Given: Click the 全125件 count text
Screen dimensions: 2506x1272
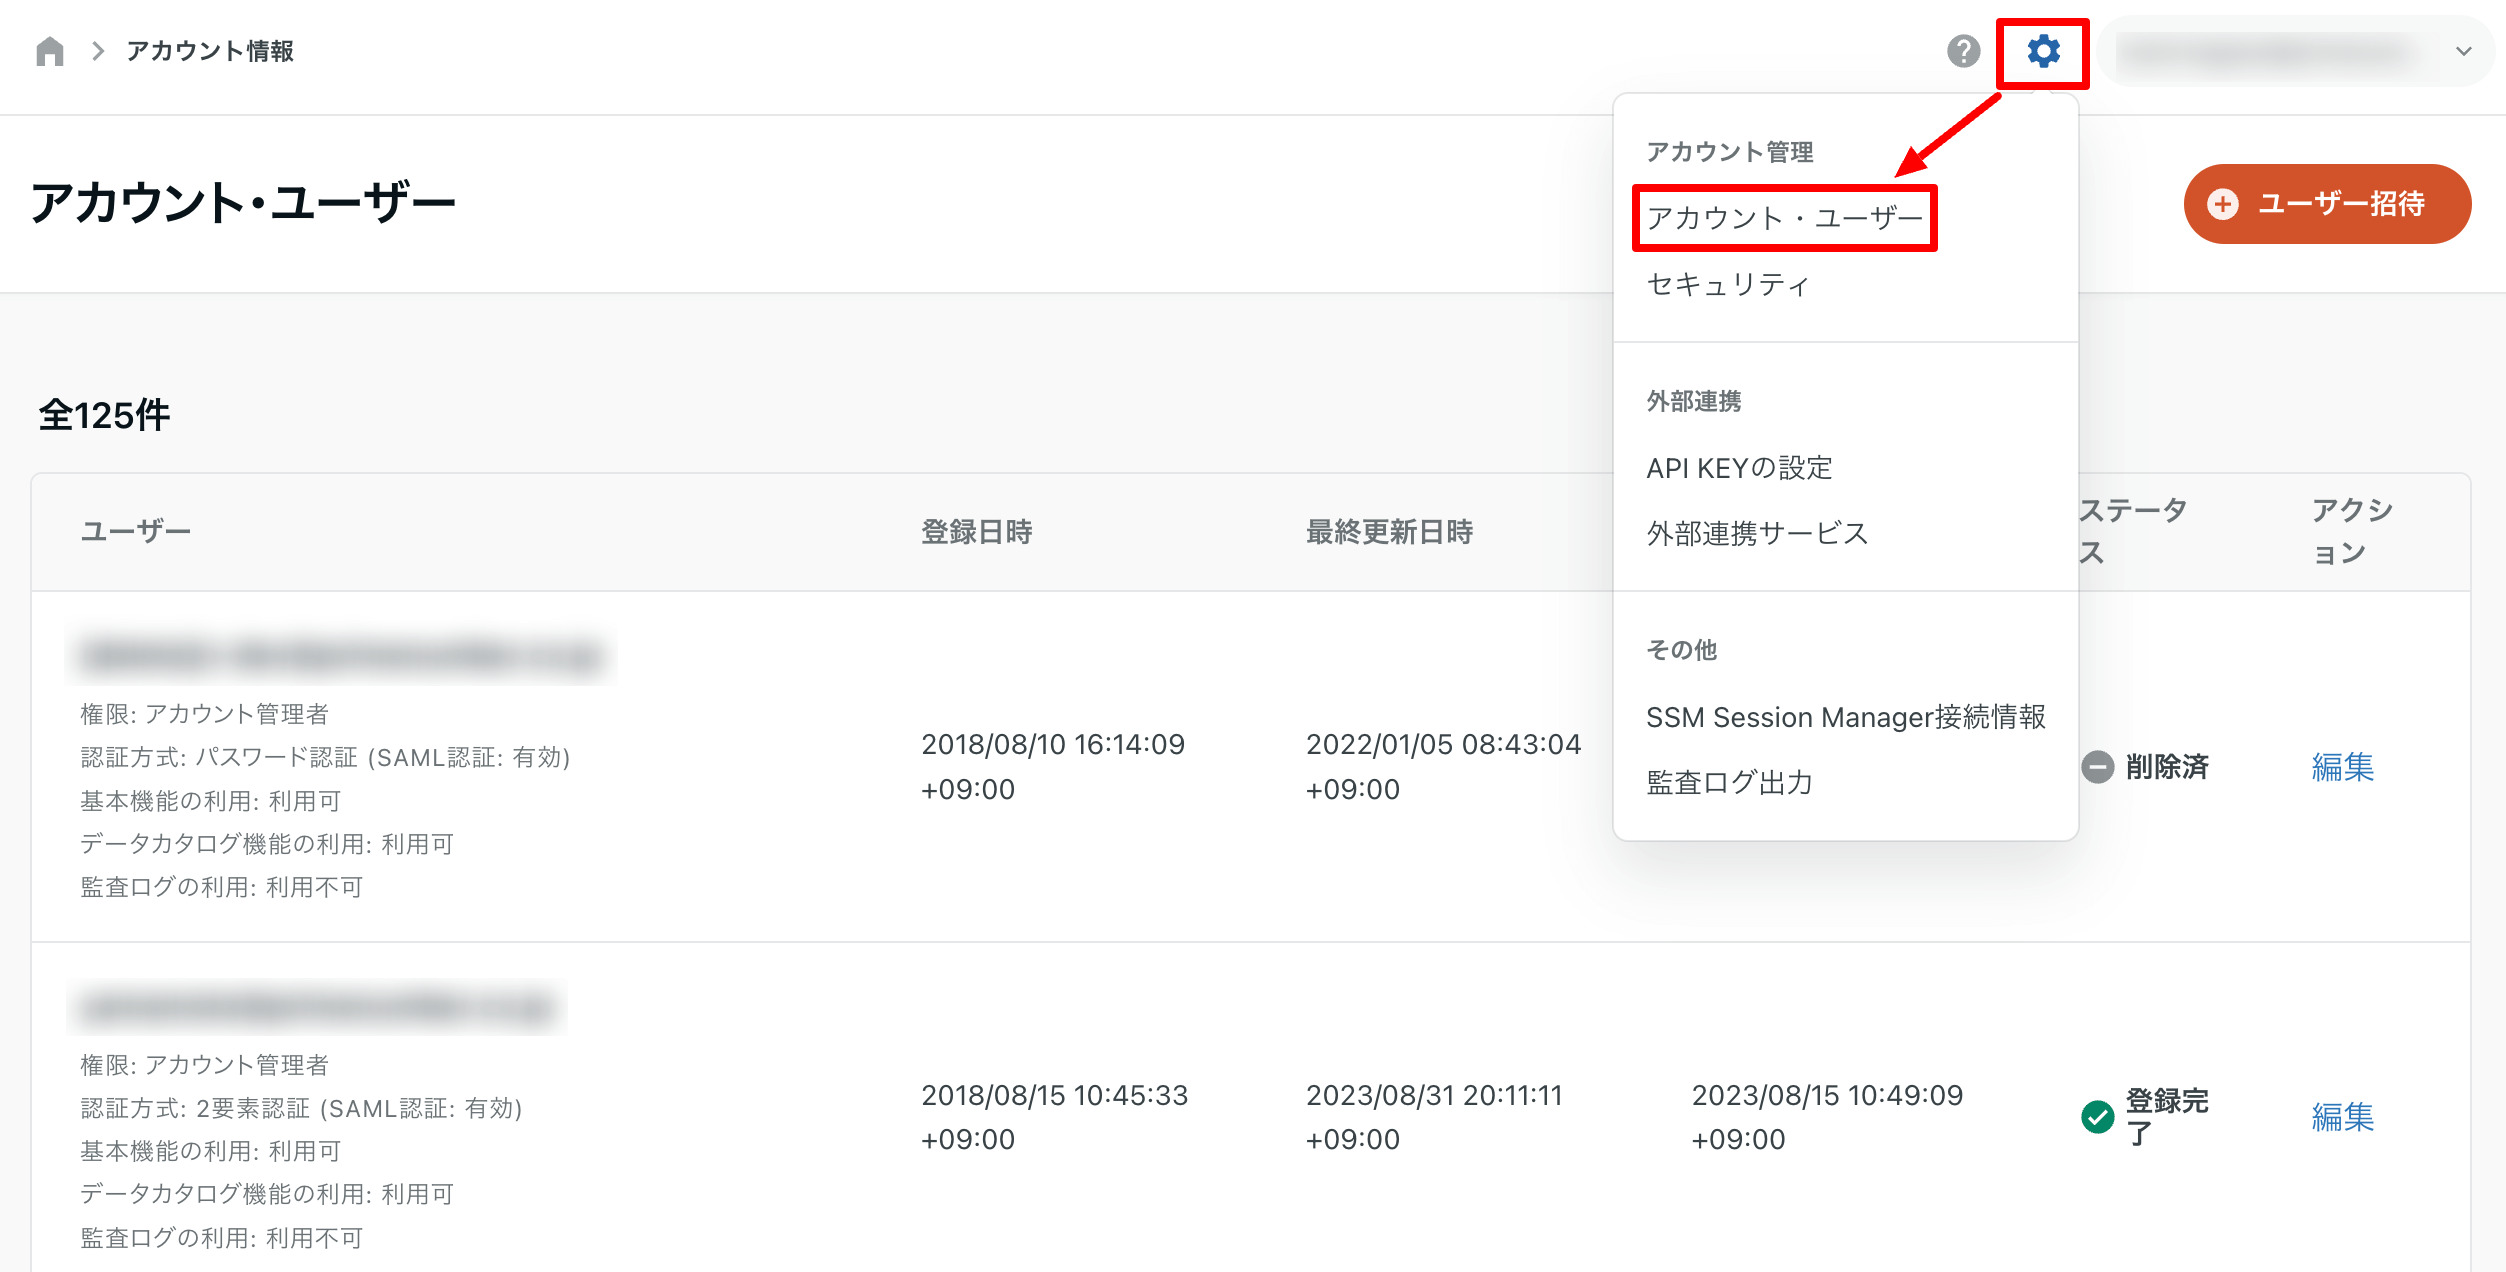Looking at the screenshot, I should click(104, 415).
